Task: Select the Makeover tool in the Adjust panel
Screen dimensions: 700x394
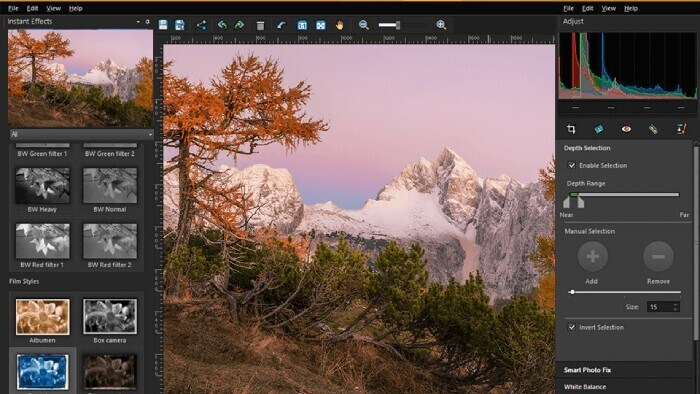Action: [653, 129]
